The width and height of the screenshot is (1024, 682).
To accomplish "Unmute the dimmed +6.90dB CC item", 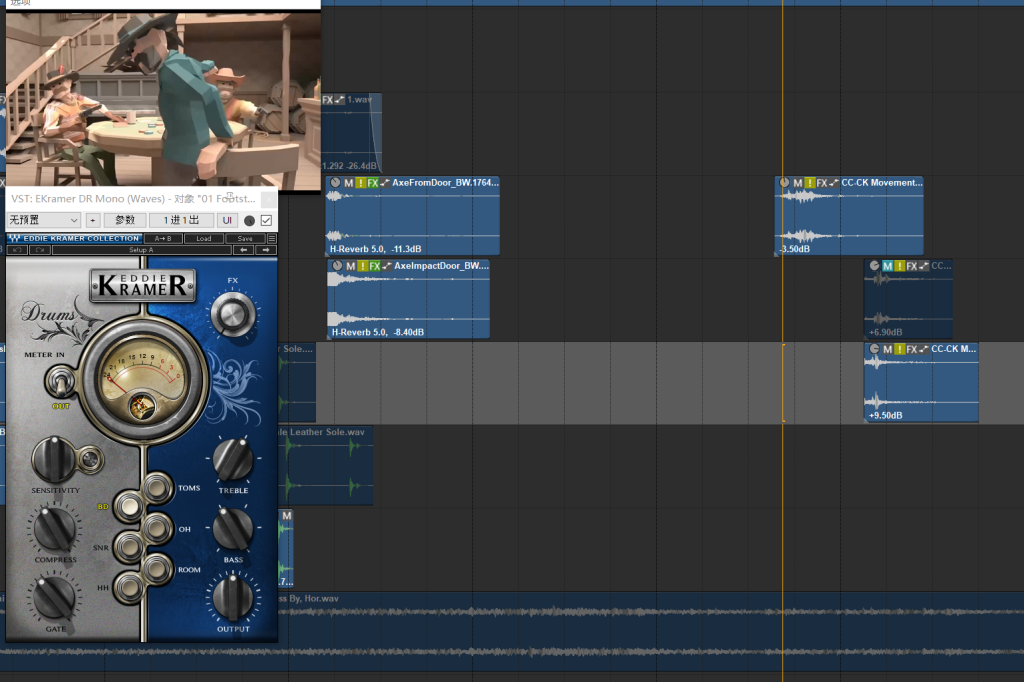I will coord(888,266).
